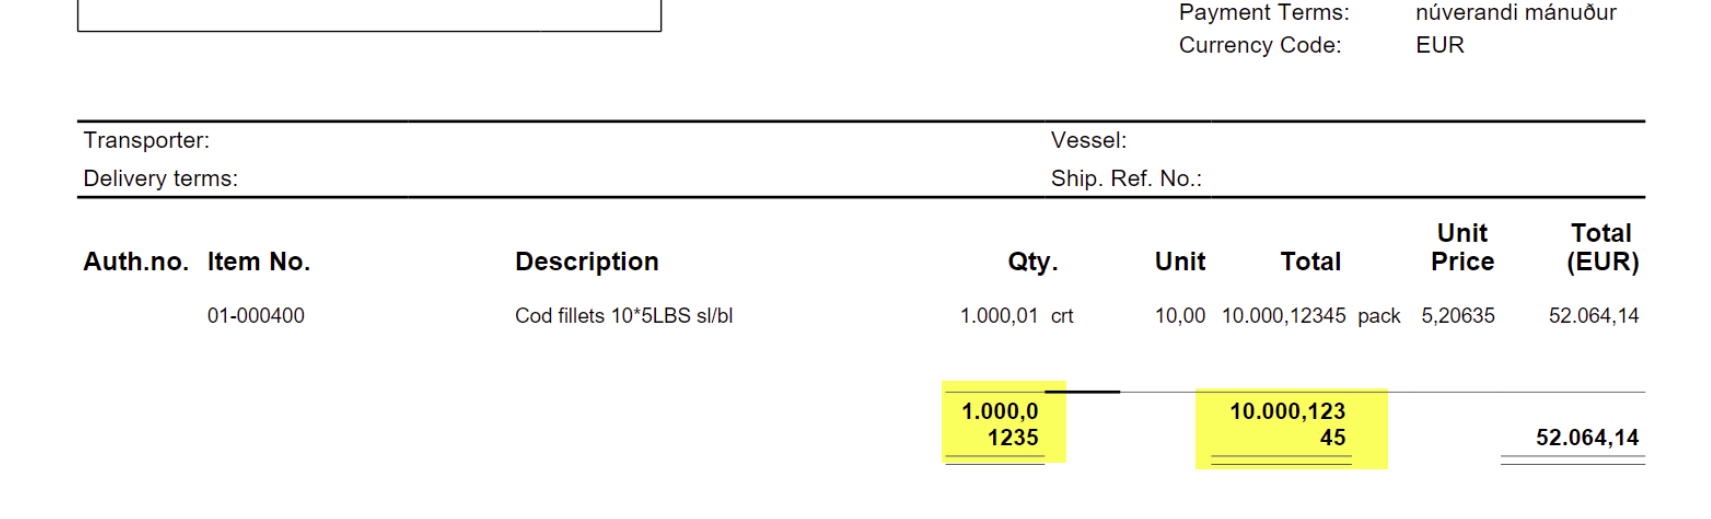Viewport: 1711px width, 519px height.
Task: Click the unit price 5,20635
Action: click(x=1457, y=316)
